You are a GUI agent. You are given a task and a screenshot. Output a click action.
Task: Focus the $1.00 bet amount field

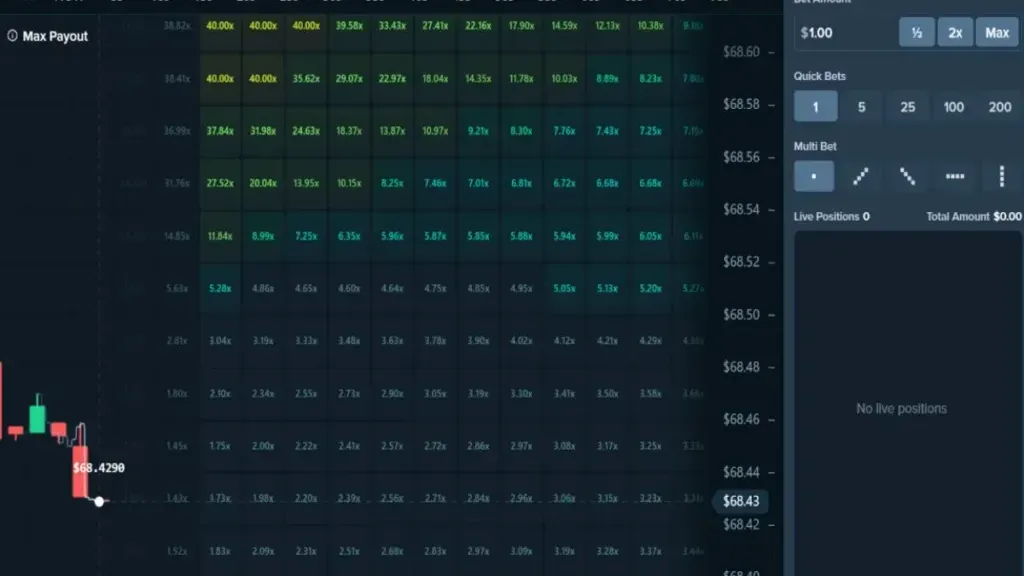(x=846, y=33)
